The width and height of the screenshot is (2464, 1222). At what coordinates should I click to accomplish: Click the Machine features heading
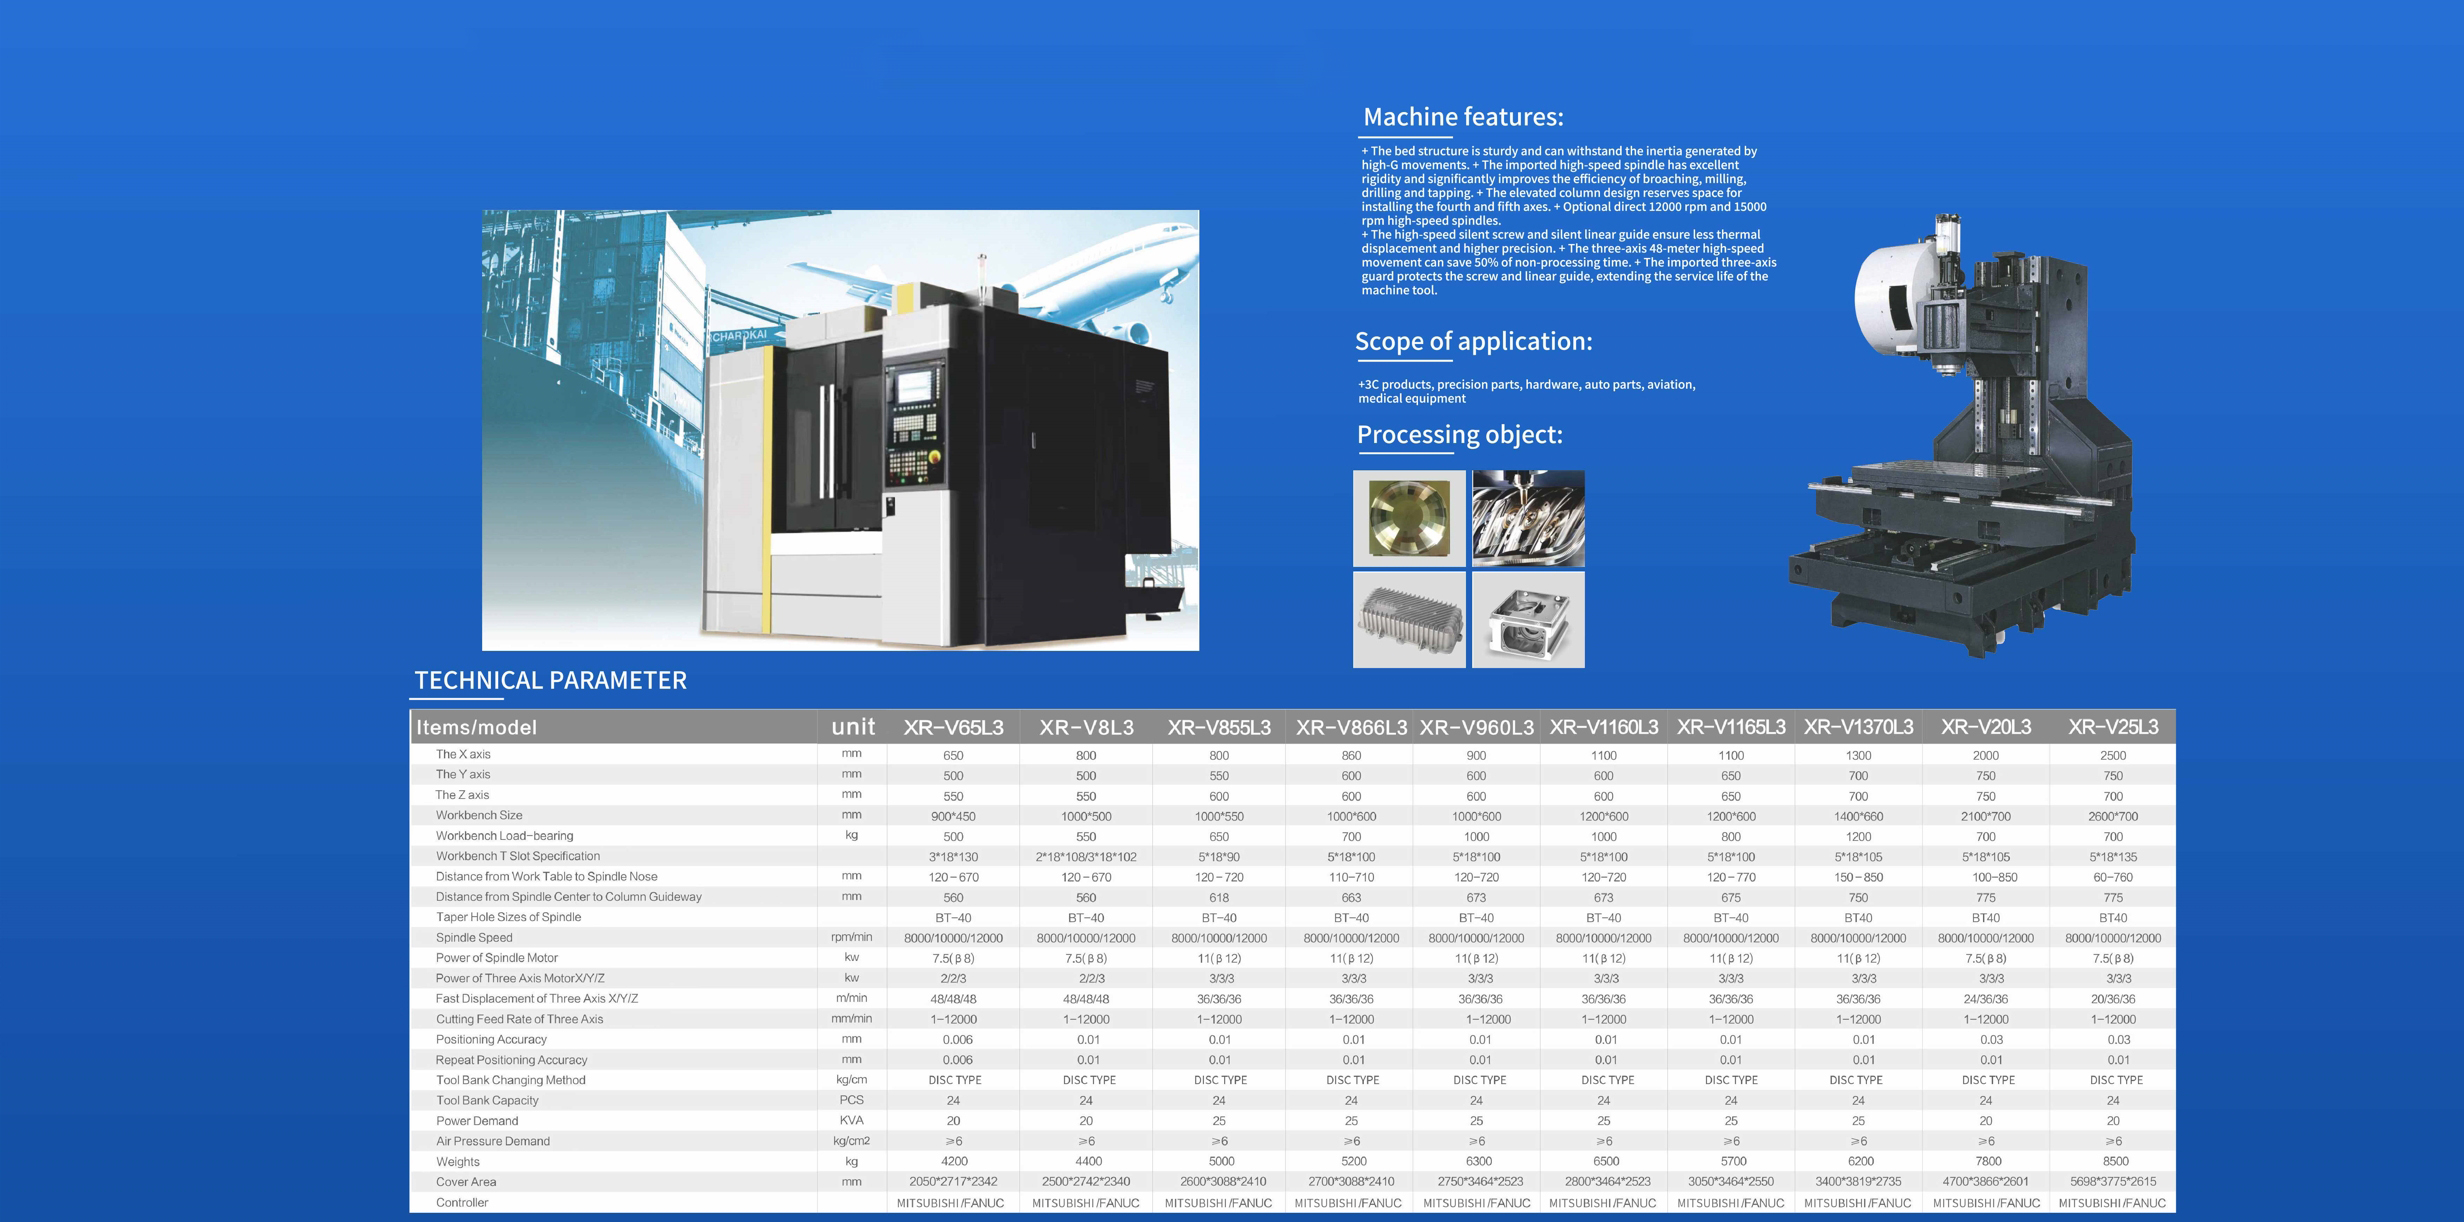(x=1462, y=117)
